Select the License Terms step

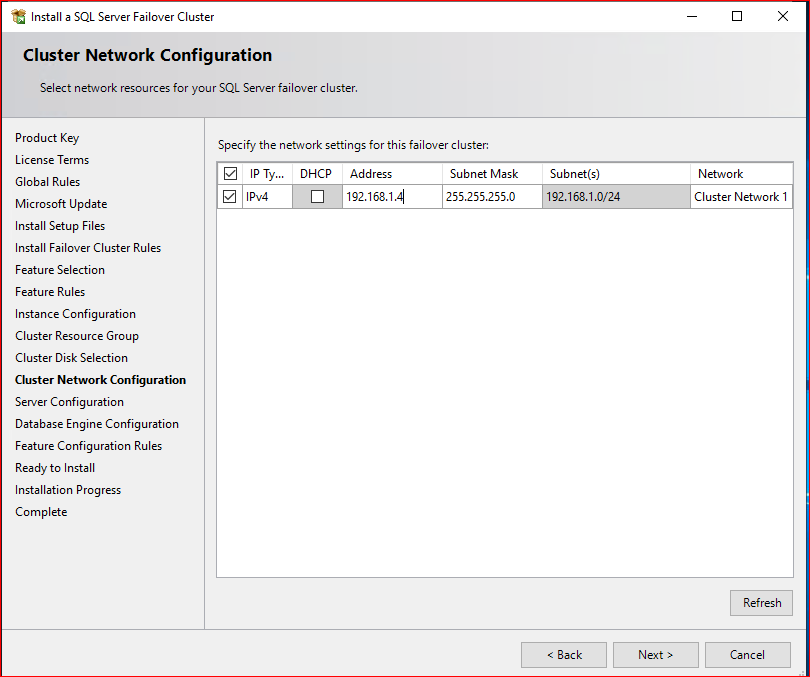52,160
